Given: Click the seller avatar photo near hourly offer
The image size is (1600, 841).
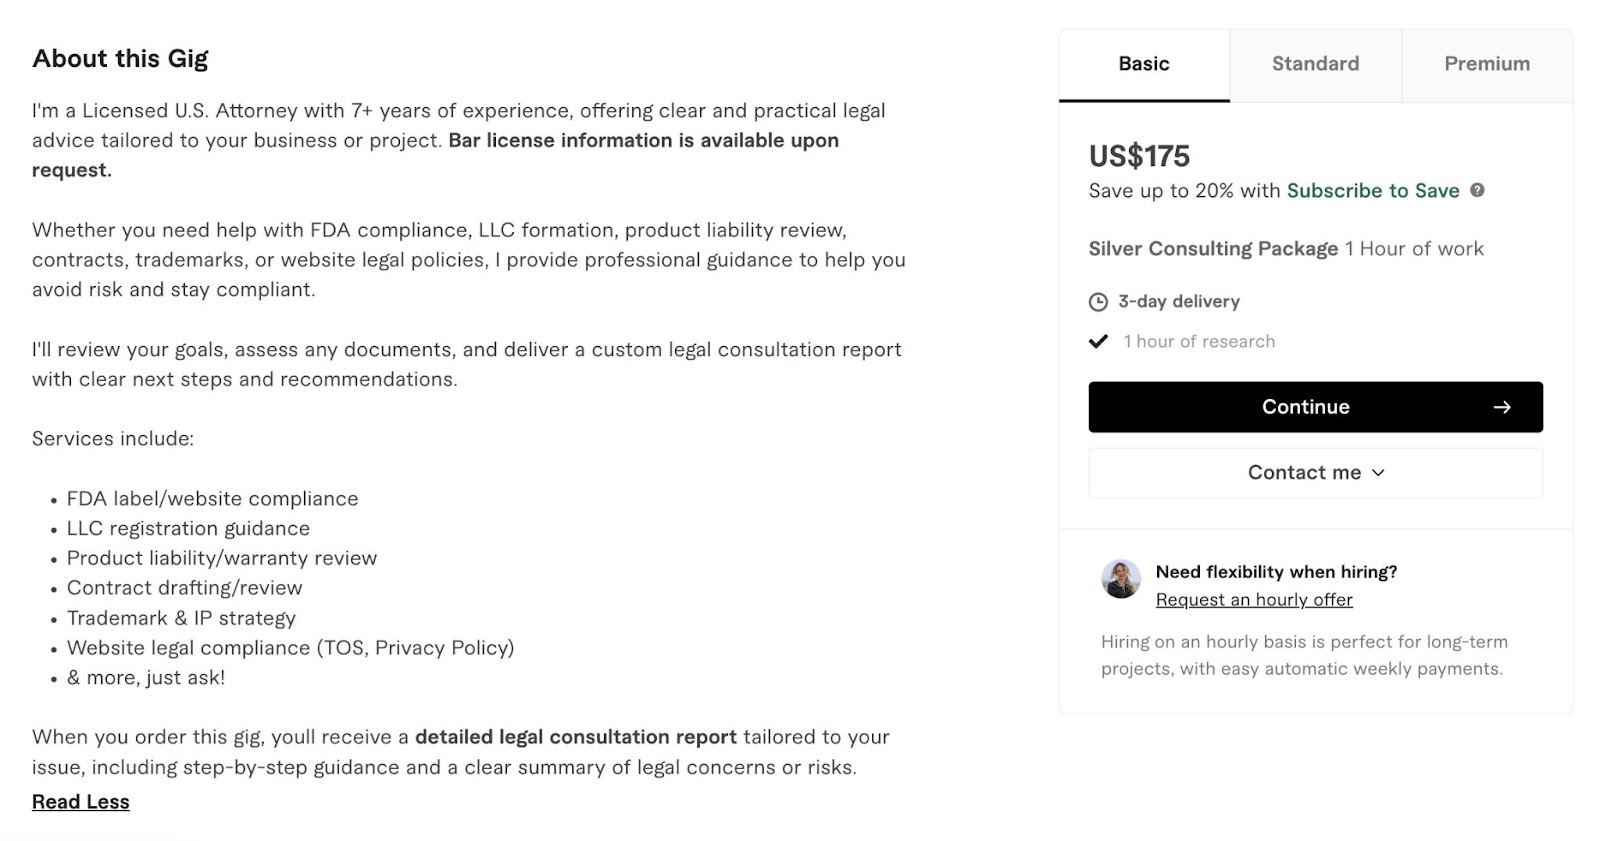Looking at the screenshot, I should click(1121, 579).
